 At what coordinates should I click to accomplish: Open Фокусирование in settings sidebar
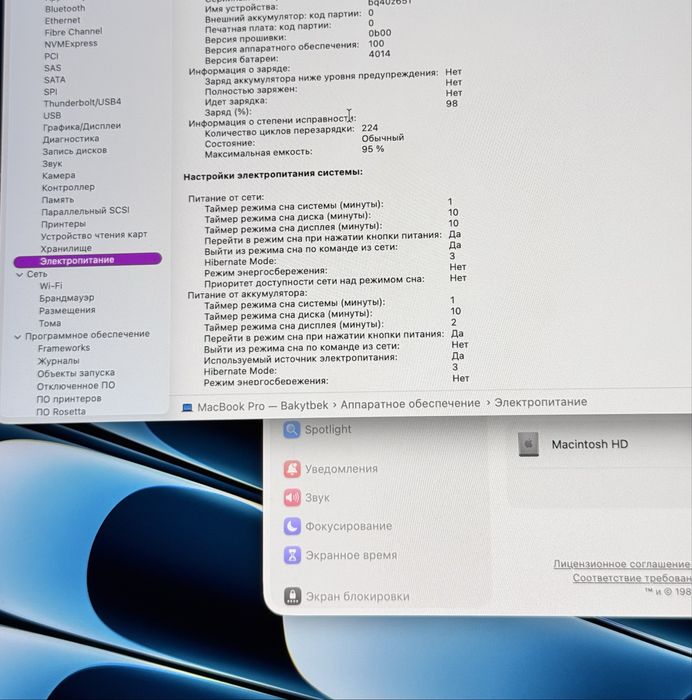click(x=349, y=526)
